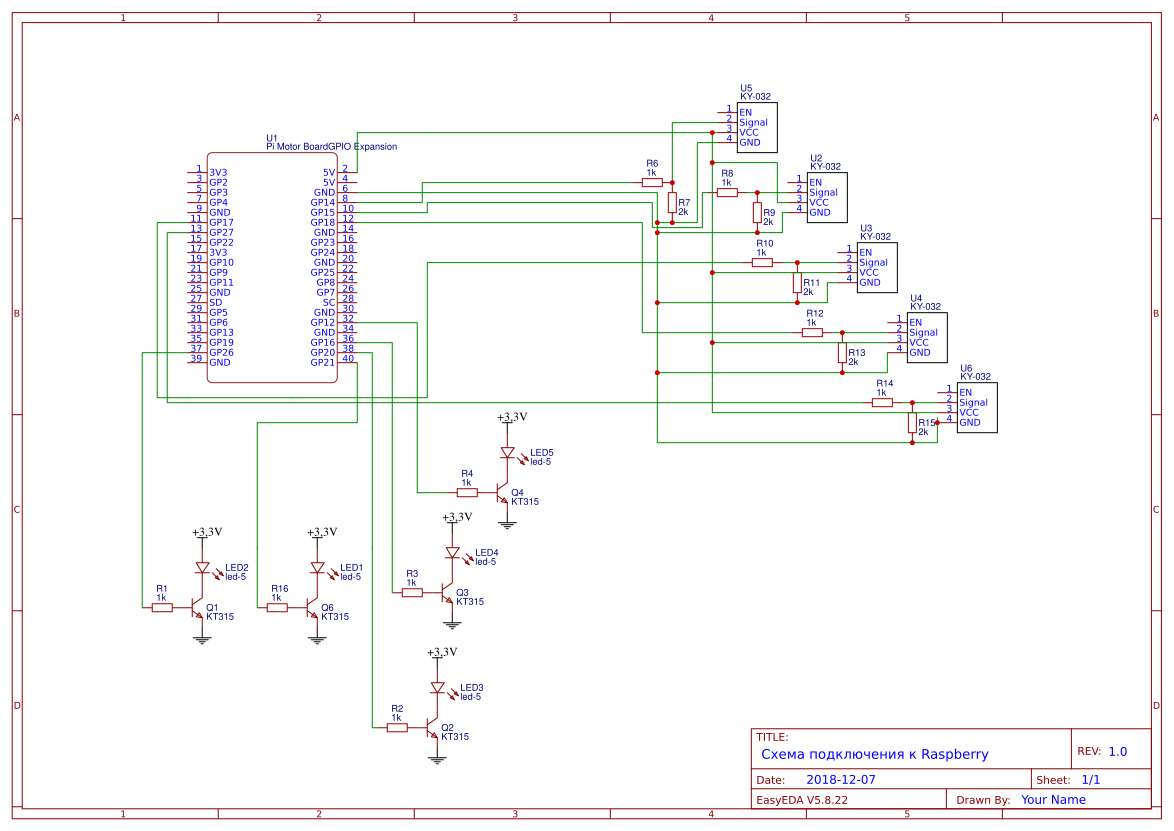Click the REV 1.0 value
1174x831 pixels.
[x=1118, y=752]
